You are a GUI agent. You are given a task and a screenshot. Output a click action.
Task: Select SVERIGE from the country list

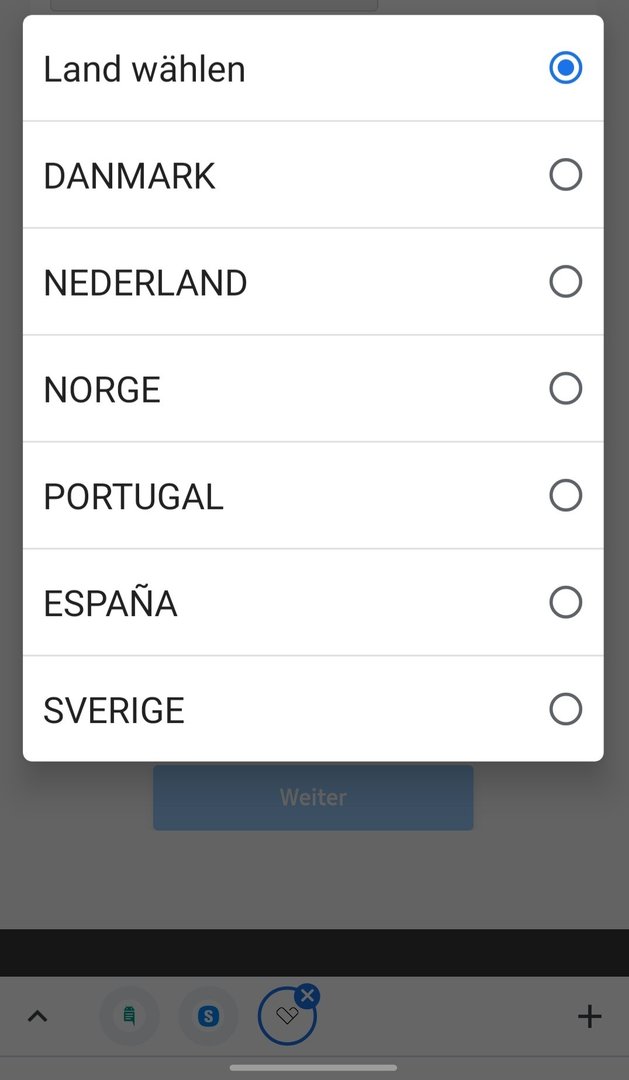[313, 709]
